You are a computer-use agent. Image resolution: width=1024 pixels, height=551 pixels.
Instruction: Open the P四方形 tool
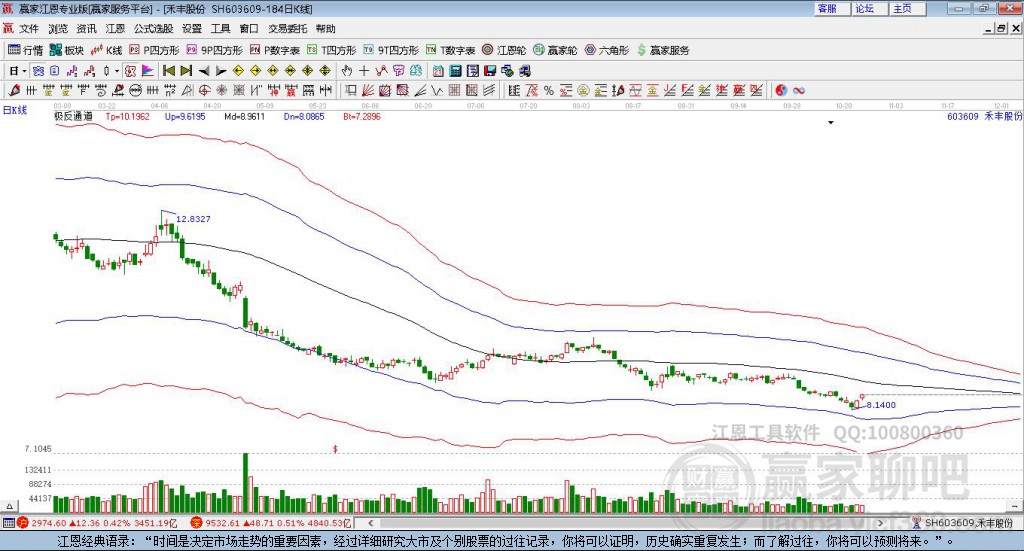(154, 50)
